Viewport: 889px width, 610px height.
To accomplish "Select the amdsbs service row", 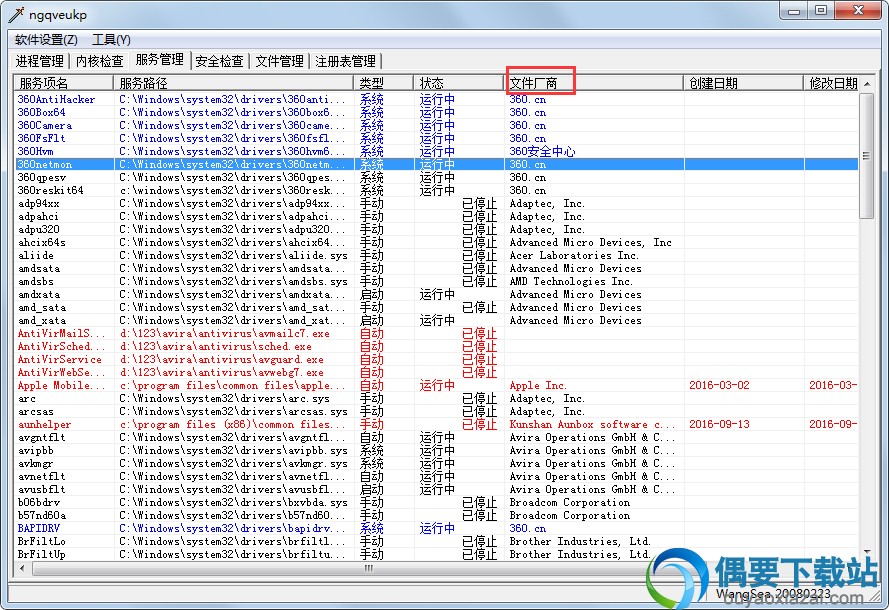I will pos(437,282).
